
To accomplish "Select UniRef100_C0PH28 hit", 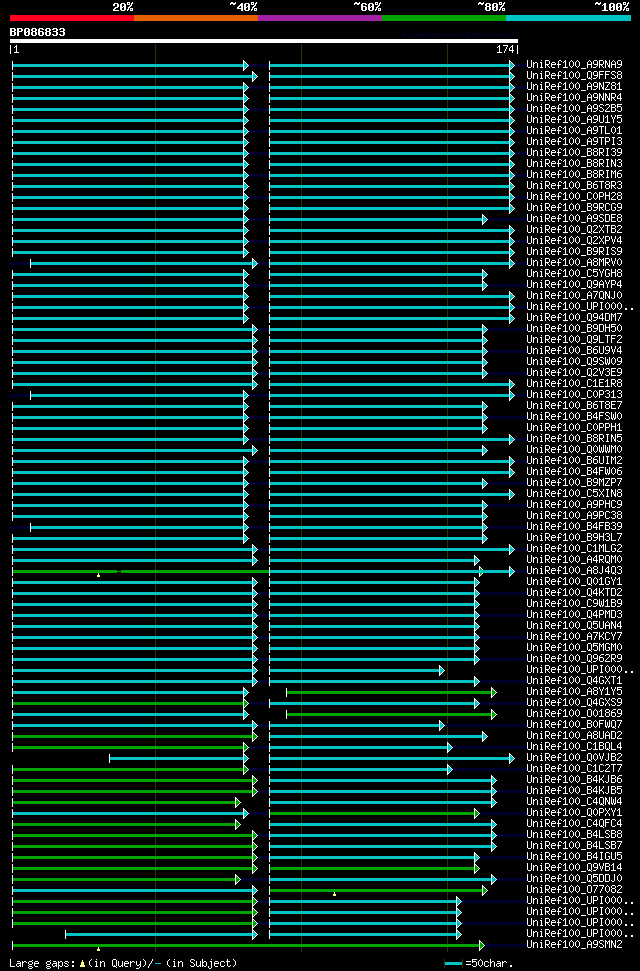I will (574, 197).
